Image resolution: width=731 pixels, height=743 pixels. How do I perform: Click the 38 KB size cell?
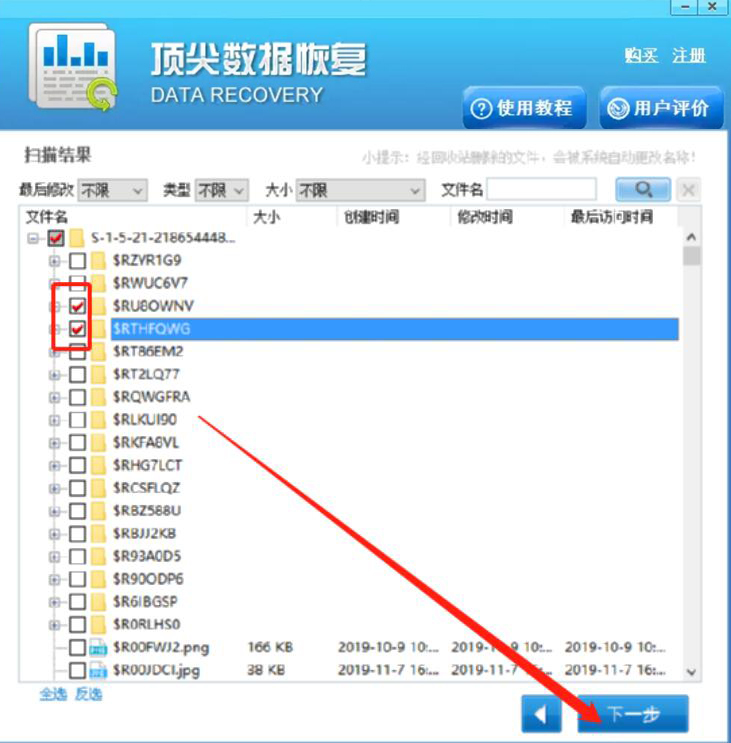pos(266,670)
